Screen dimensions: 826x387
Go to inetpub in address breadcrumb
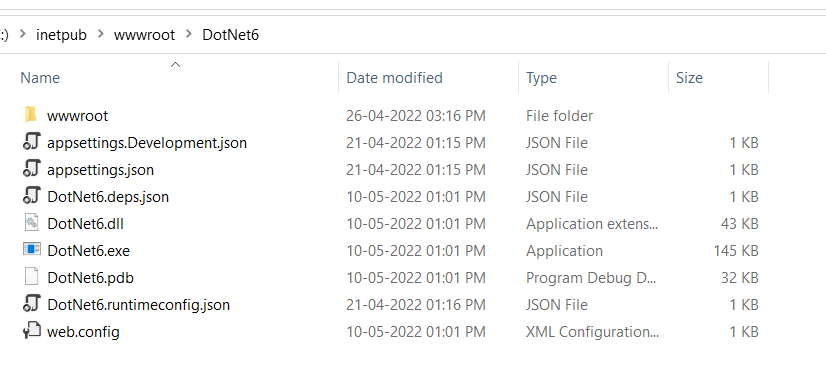61,35
